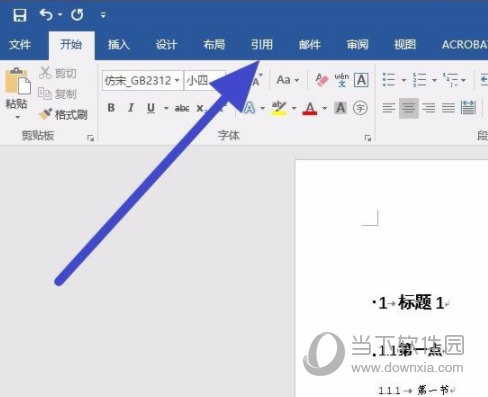Click the bullets list icon
Viewport: 488px width, 397px height.
coord(389,80)
